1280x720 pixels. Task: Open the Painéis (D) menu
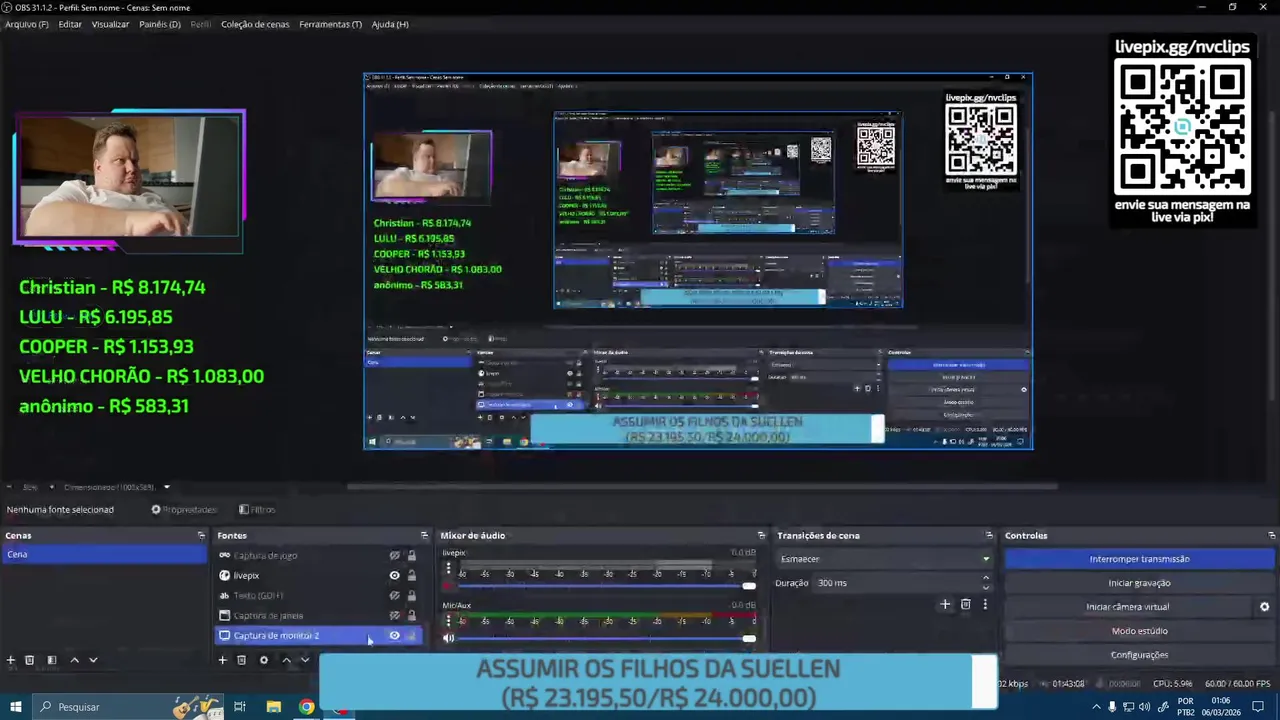(x=160, y=24)
